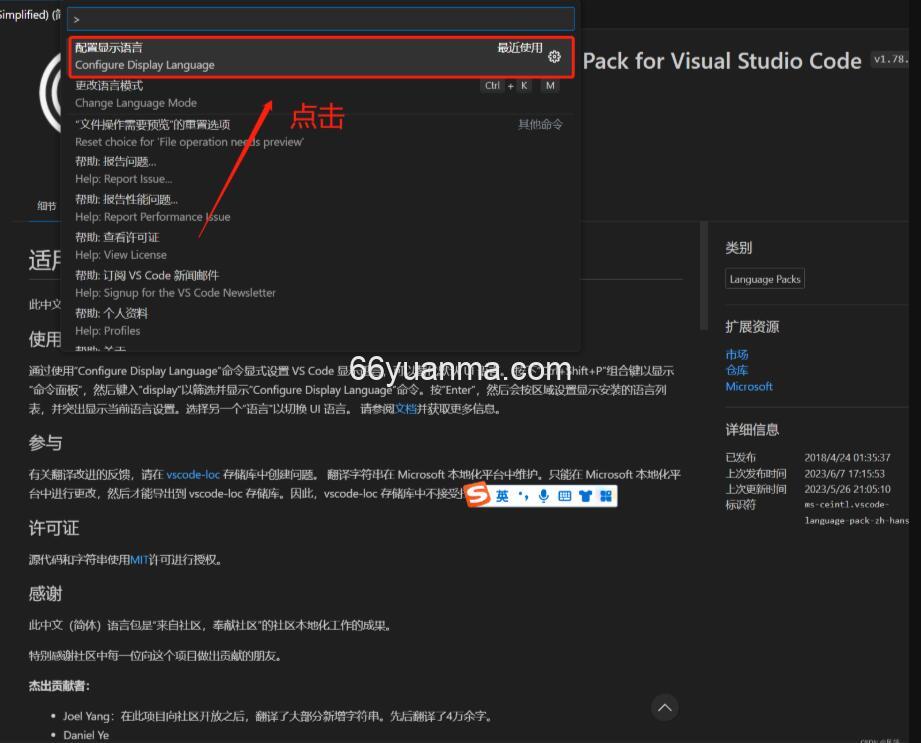Click inside the command palette input field
921x743 pixels.
(320, 18)
